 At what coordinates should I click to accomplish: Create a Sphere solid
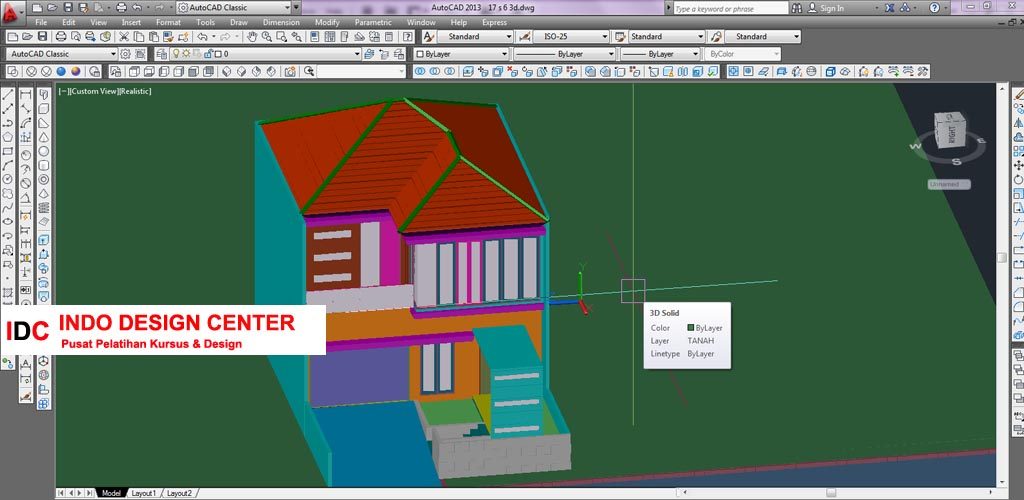click(x=43, y=151)
